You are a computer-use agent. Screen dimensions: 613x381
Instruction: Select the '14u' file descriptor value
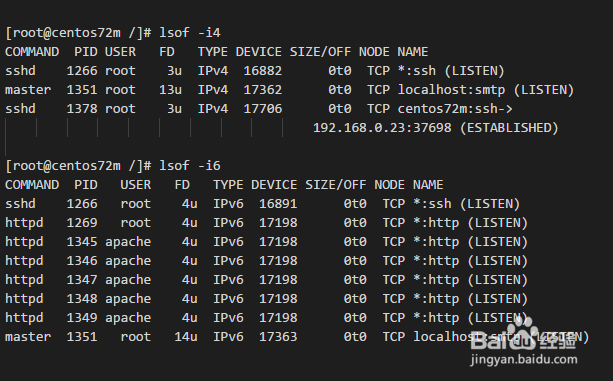pos(186,337)
